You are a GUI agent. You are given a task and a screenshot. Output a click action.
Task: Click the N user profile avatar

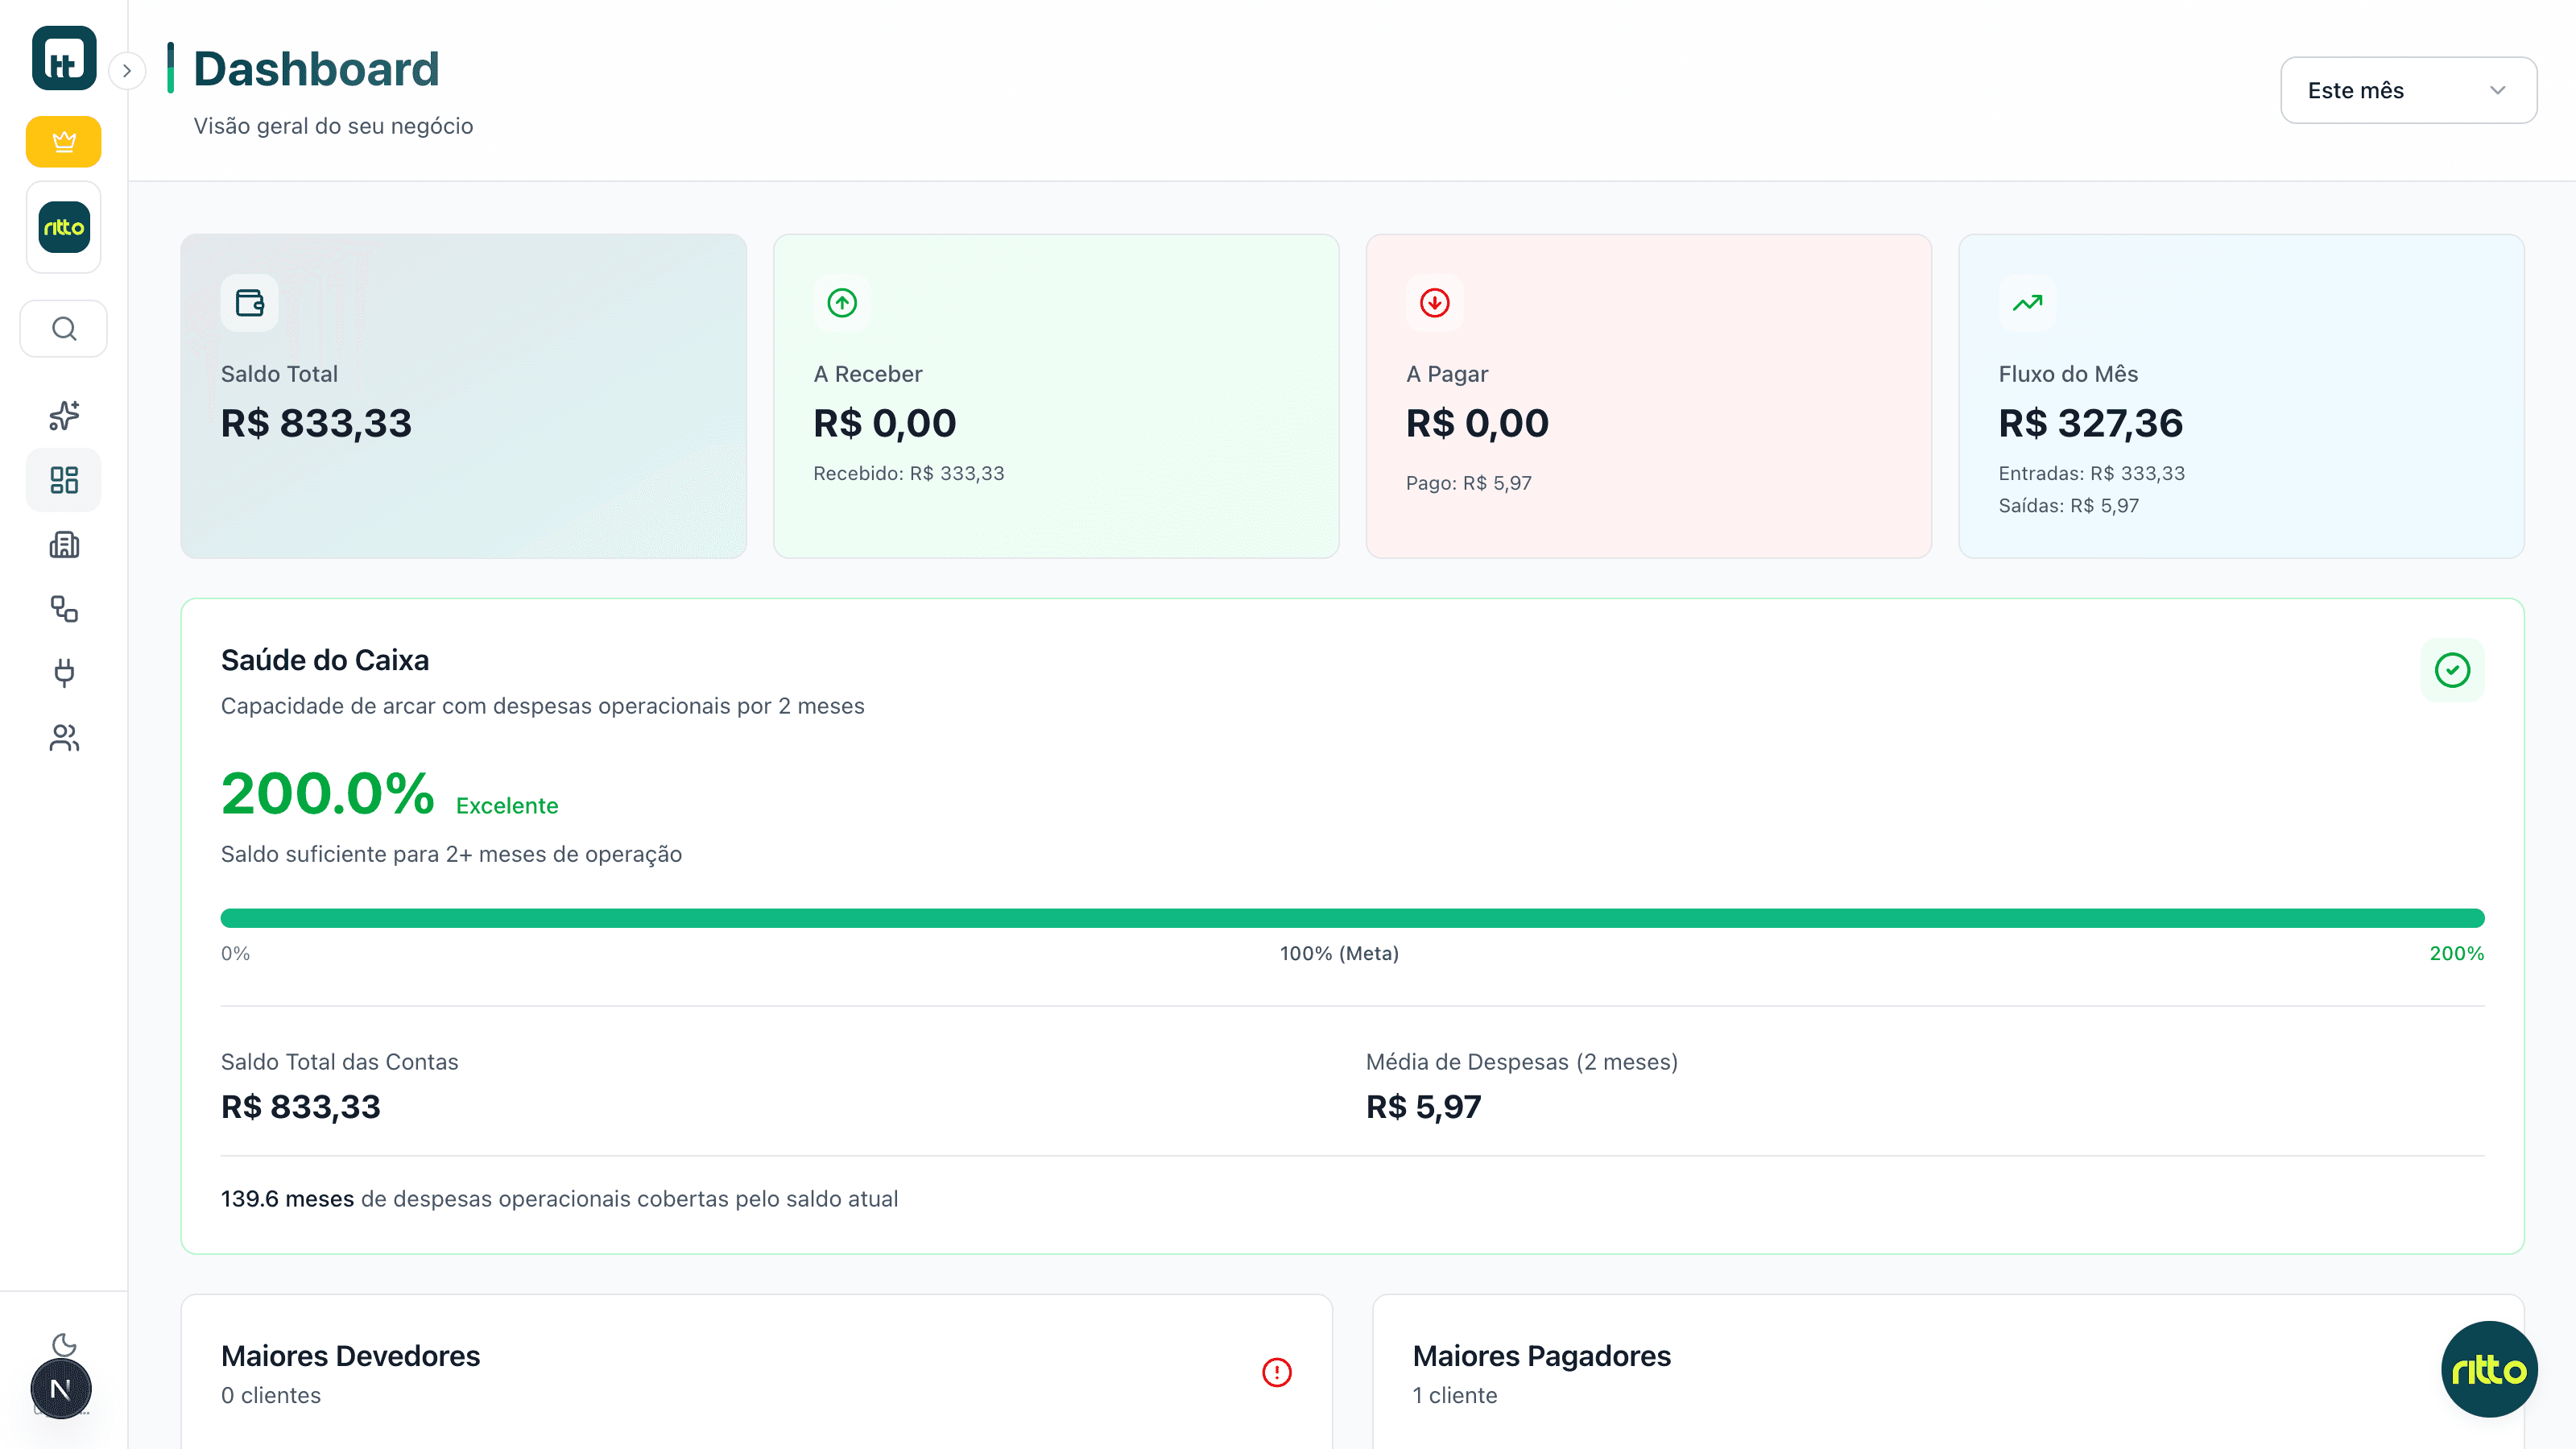(x=60, y=1388)
